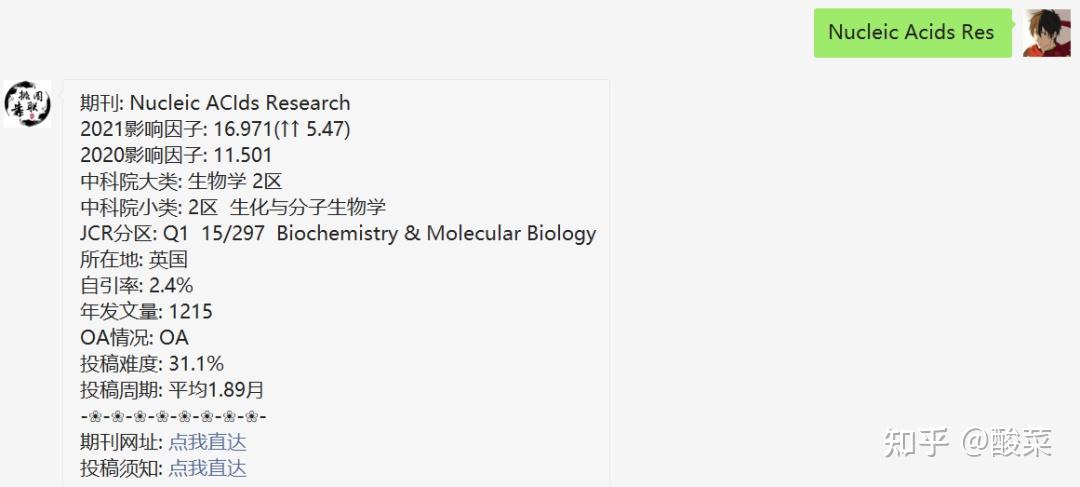Click the 2021影响因子 16.971 text
Screen dimensions: 1080x487
pyautogui.click(x=215, y=129)
